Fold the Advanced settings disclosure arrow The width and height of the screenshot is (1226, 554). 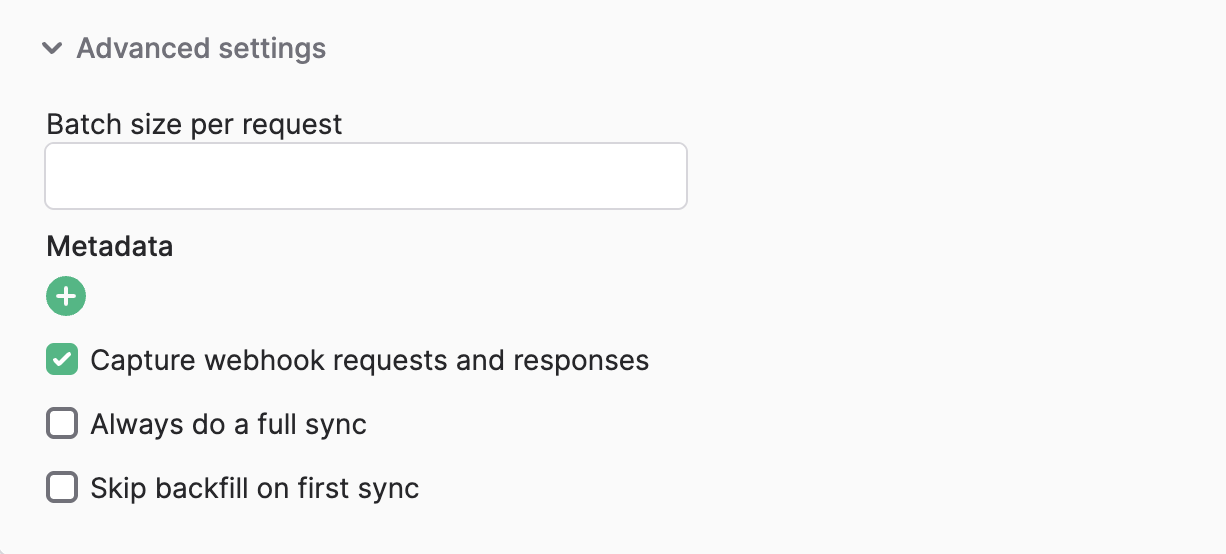tap(53, 48)
